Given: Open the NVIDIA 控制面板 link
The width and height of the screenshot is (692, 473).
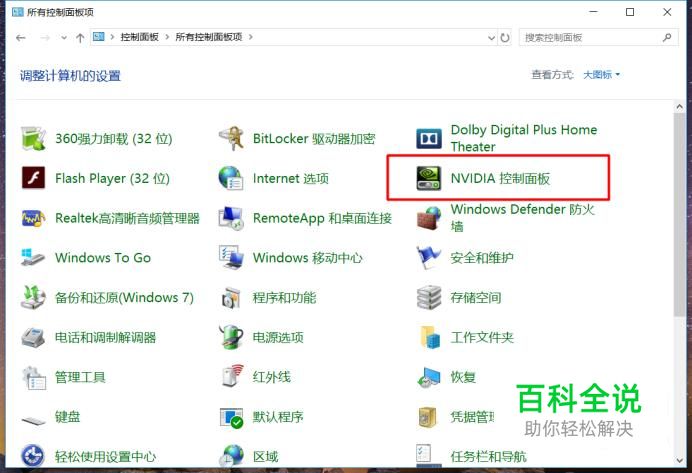Looking at the screenshot, I should pos(500,178).
